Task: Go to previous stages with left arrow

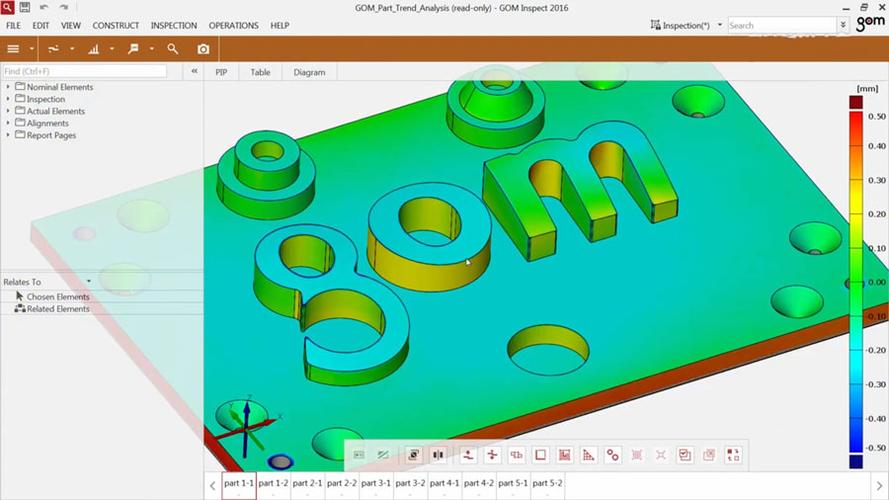Action: 213,486
